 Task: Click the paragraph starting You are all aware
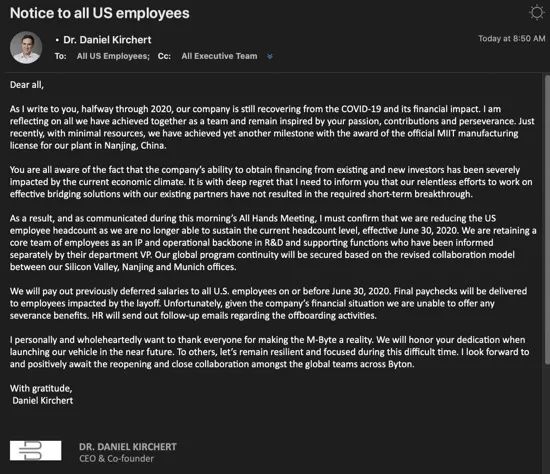pyautogui.click(x=271, y=182)
